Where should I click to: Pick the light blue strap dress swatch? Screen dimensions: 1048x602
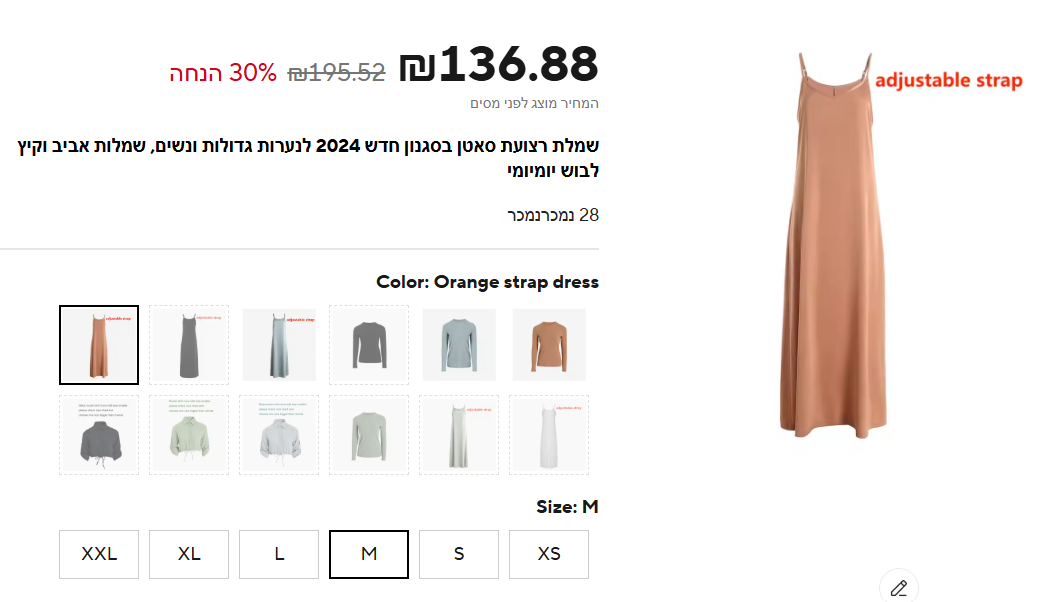(279, 345)
